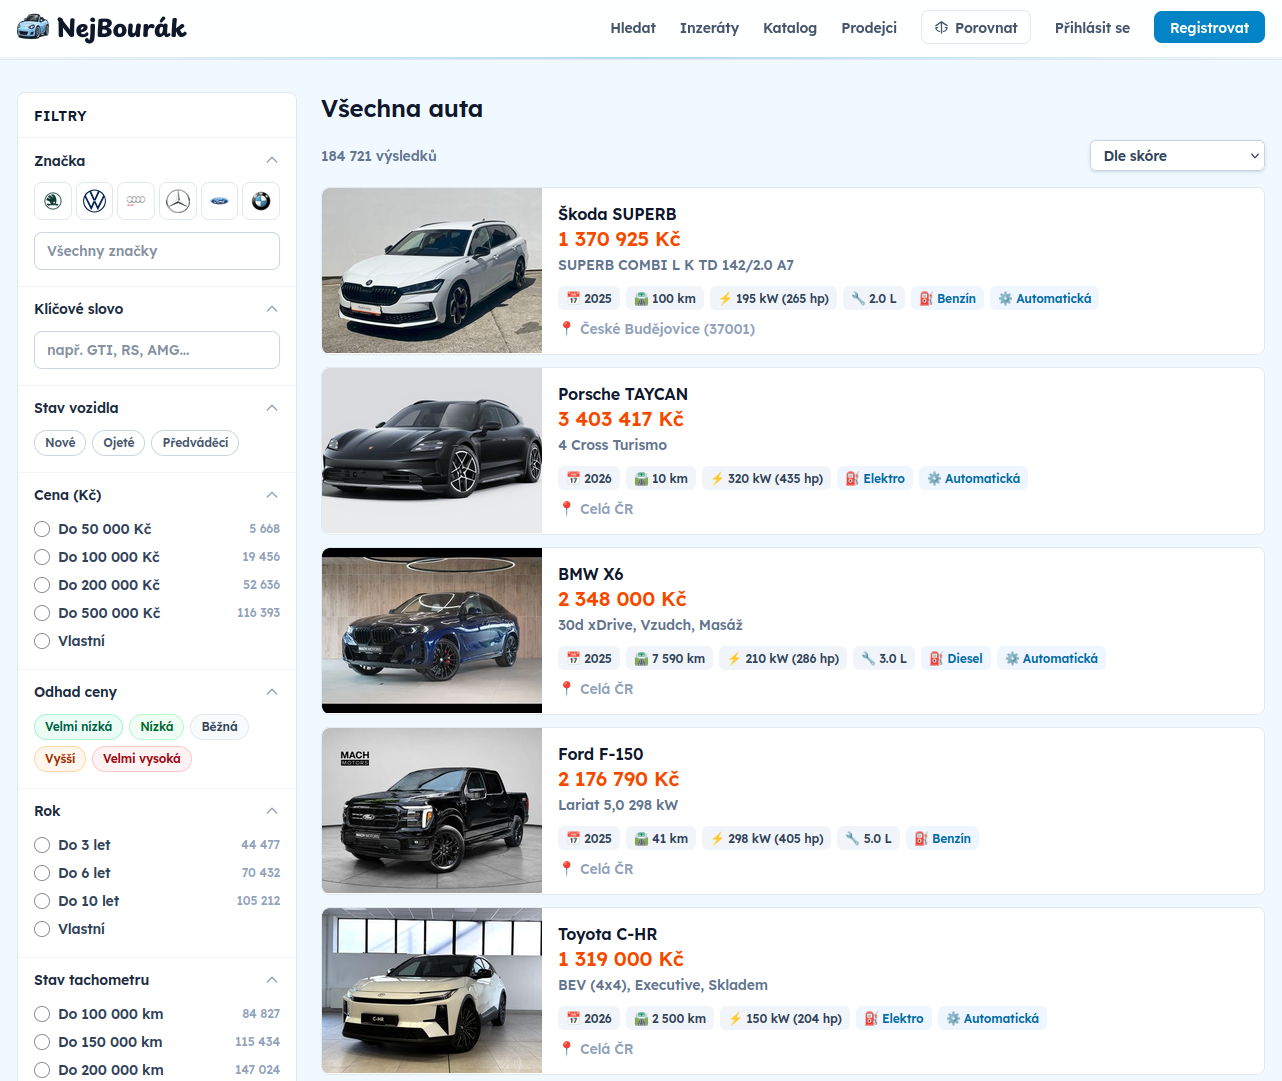Viewport: 1282px width, 1081px height.
Task: Open the BMW X6 car photo
Action: pyautogui.click(x=432, y=631)
